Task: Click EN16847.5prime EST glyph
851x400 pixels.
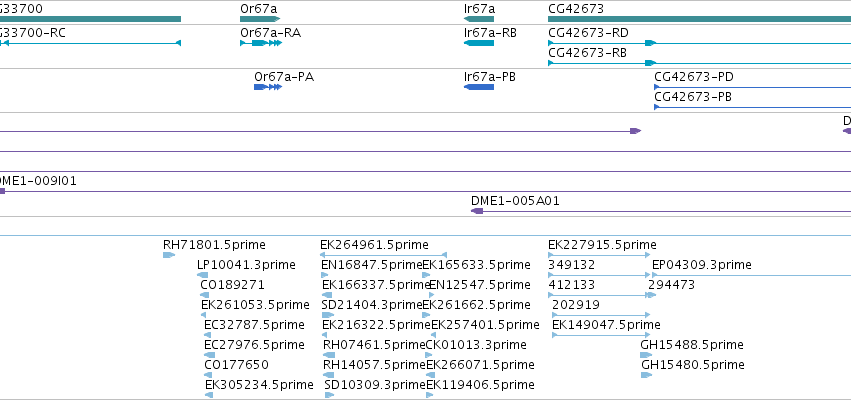Action: pyautogui.click(x=325, y=275)
